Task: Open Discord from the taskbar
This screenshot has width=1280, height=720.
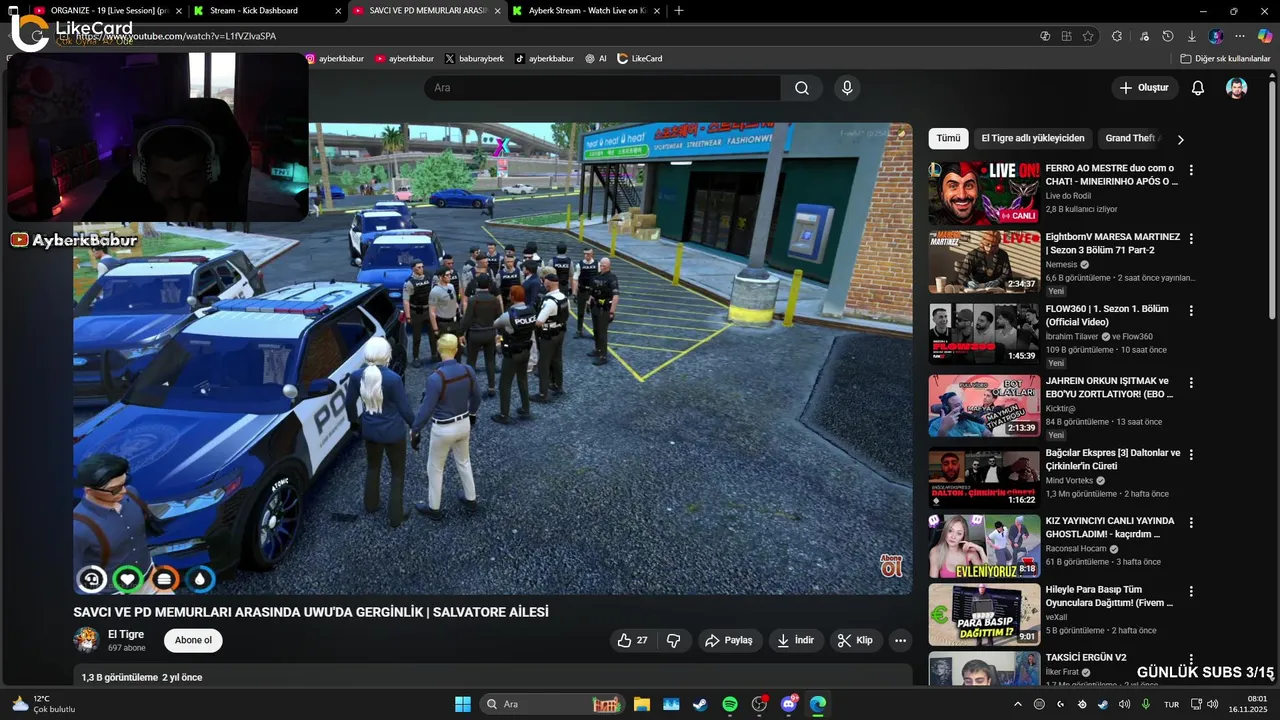Action: point(789,704)
